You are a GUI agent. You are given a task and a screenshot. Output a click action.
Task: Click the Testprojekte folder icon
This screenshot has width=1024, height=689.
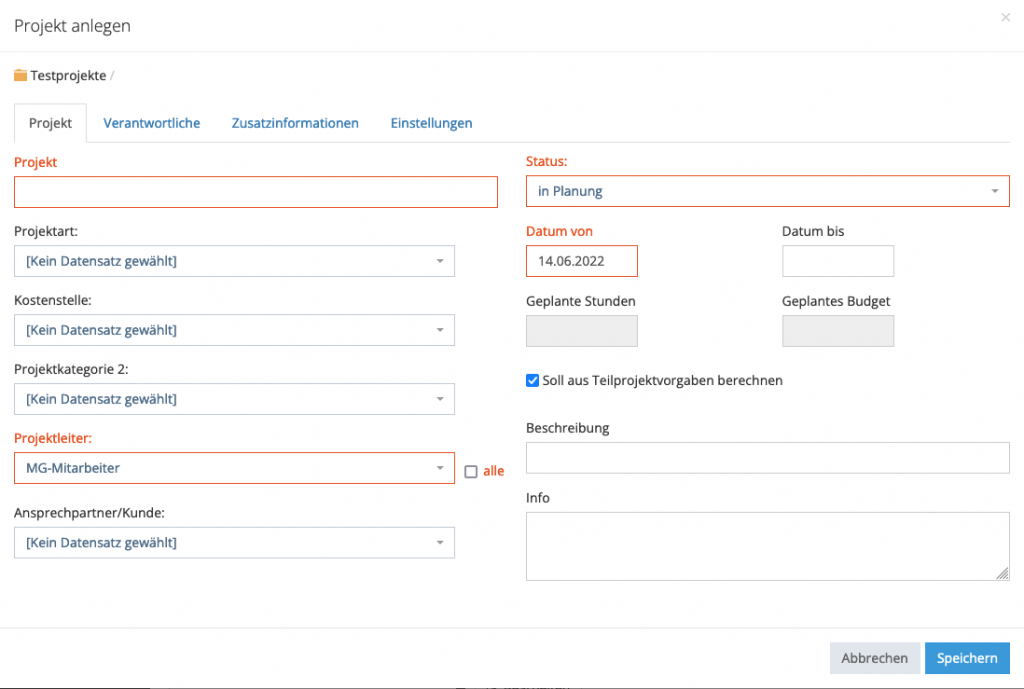21,76
